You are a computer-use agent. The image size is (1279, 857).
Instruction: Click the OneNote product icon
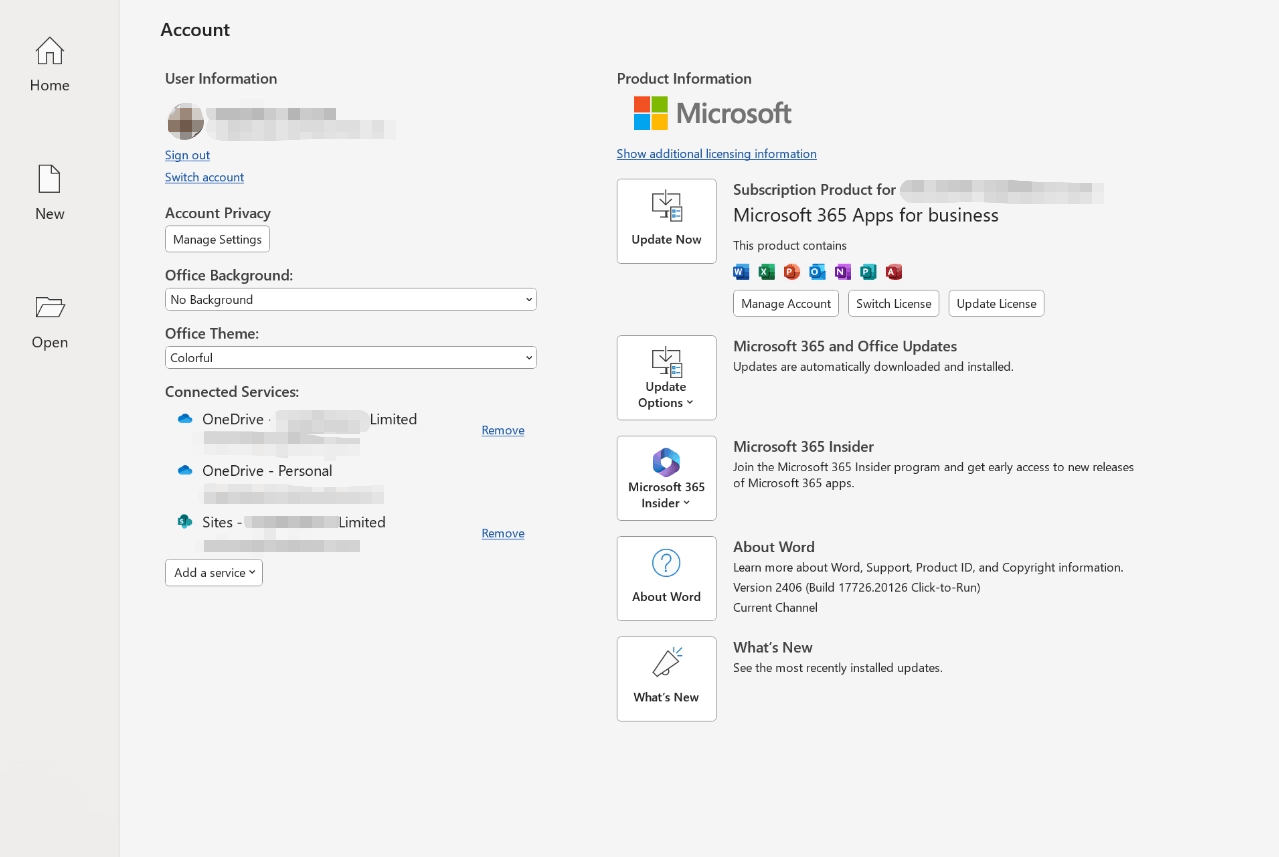[x=841, y=271]
